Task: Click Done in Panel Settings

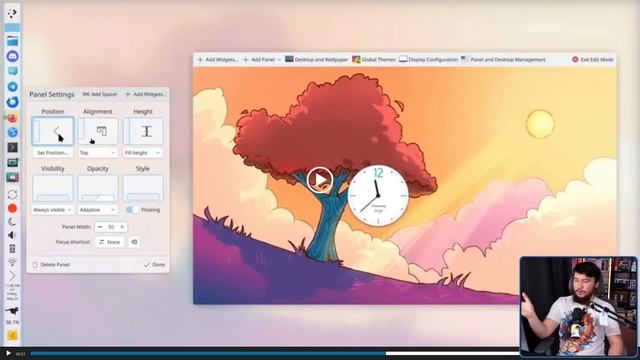Action: (x=154, y=264)
